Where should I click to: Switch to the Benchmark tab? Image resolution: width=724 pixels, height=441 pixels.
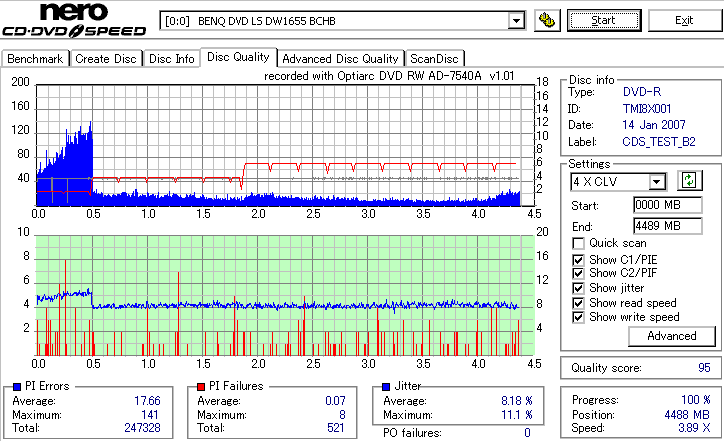[35, 59]
